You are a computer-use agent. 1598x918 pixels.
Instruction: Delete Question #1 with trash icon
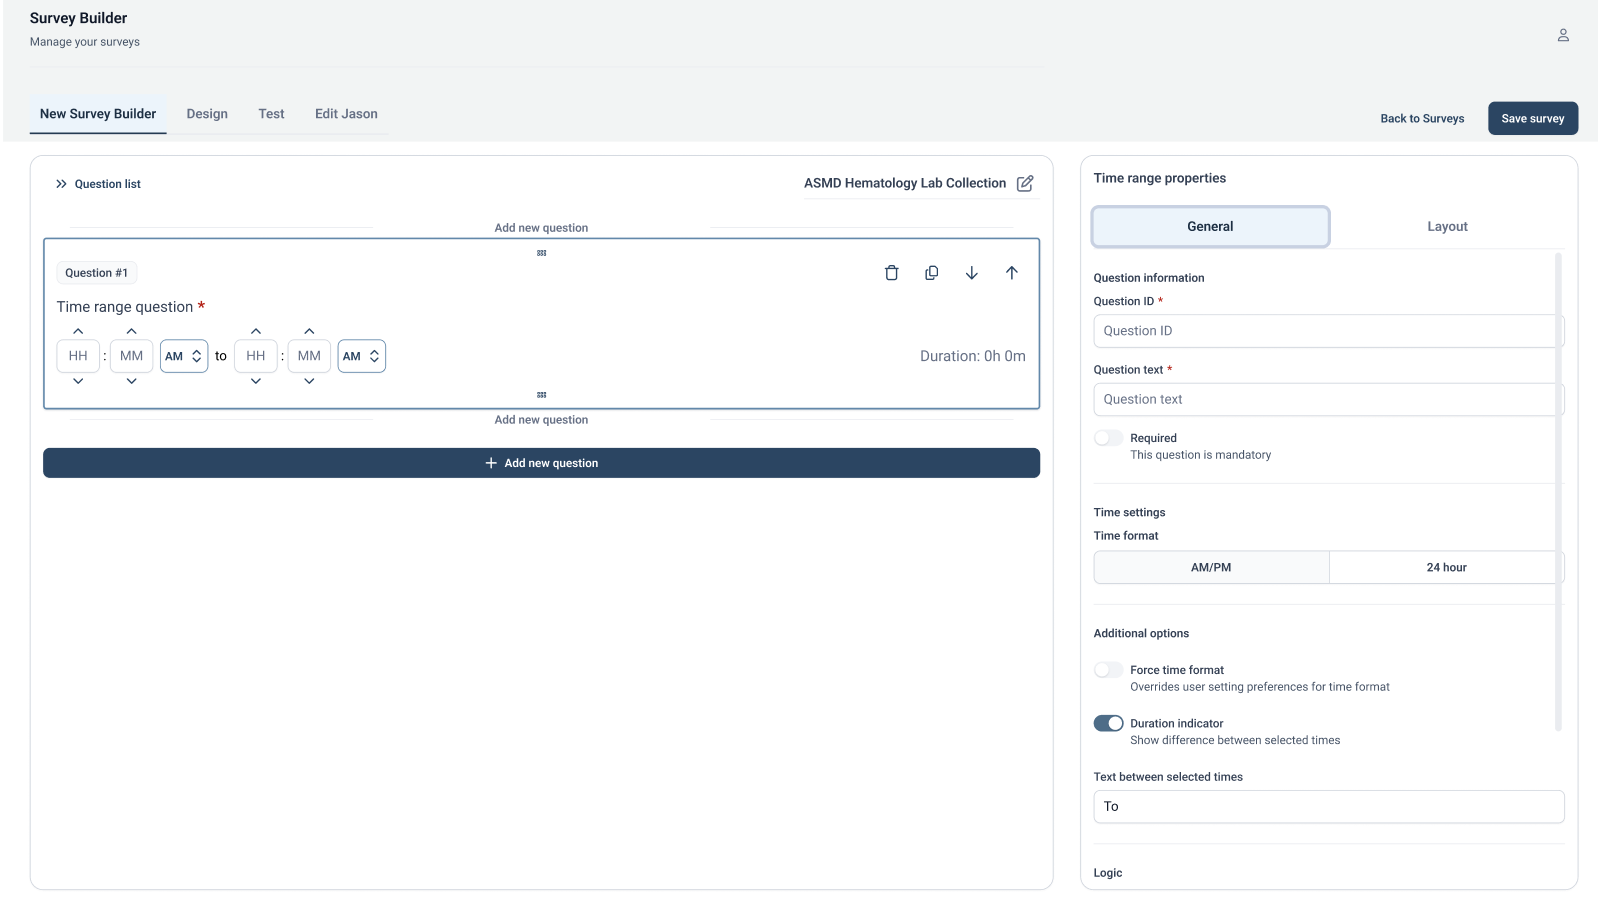[x=891, y=273]
